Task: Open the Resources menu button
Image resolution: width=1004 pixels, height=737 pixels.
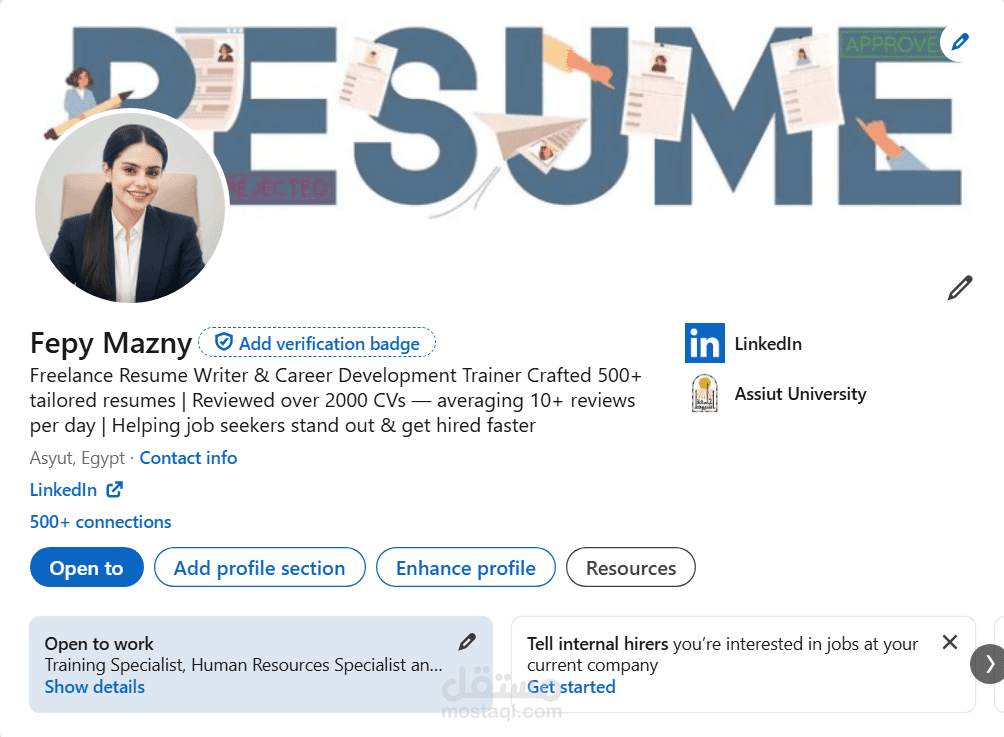Action: (x=630, y=568)
